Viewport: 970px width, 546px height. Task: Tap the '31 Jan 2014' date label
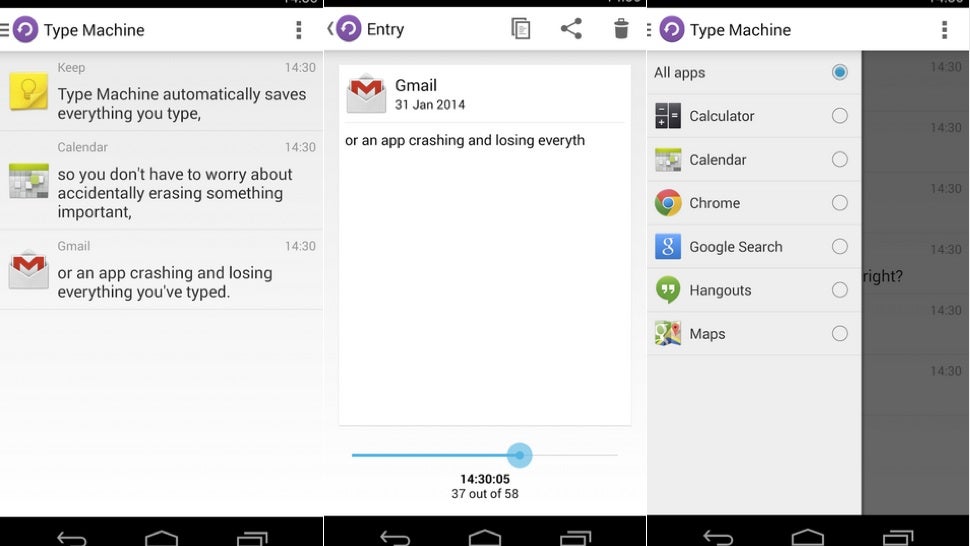(430, 105)
